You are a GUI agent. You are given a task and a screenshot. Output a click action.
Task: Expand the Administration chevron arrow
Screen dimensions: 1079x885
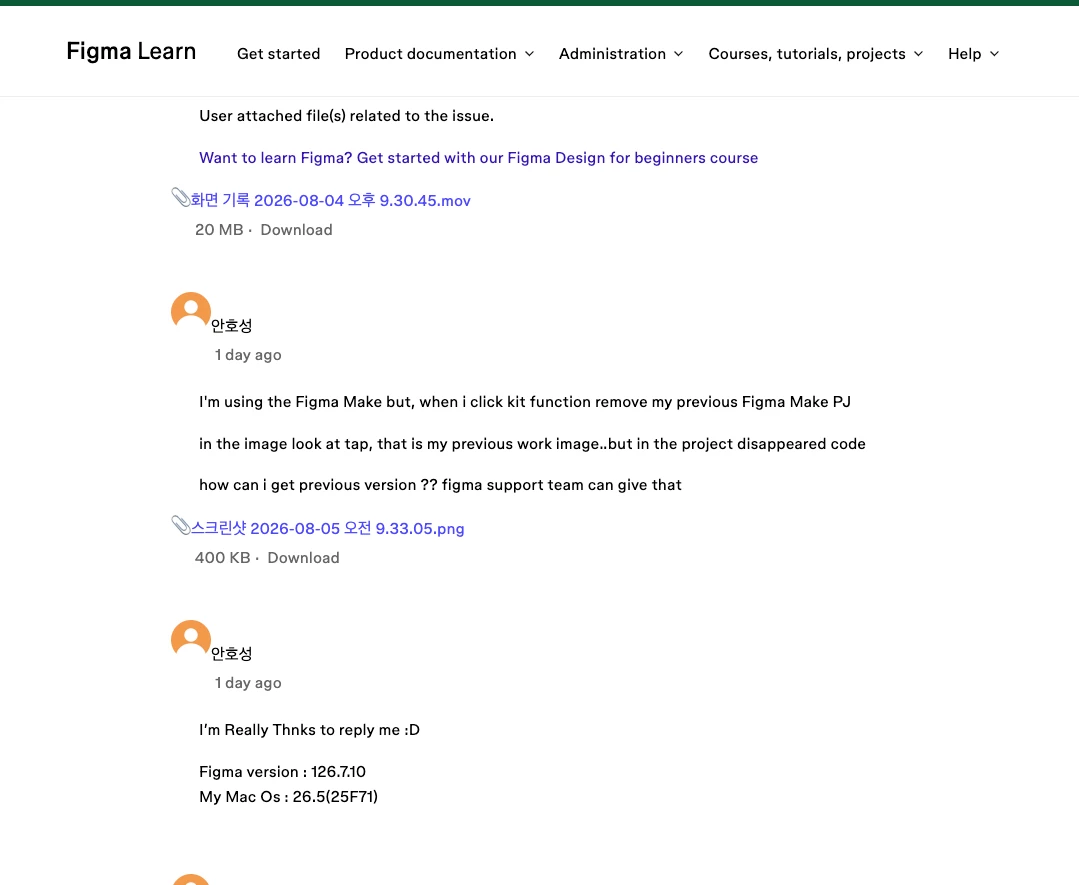click(679, 54)
